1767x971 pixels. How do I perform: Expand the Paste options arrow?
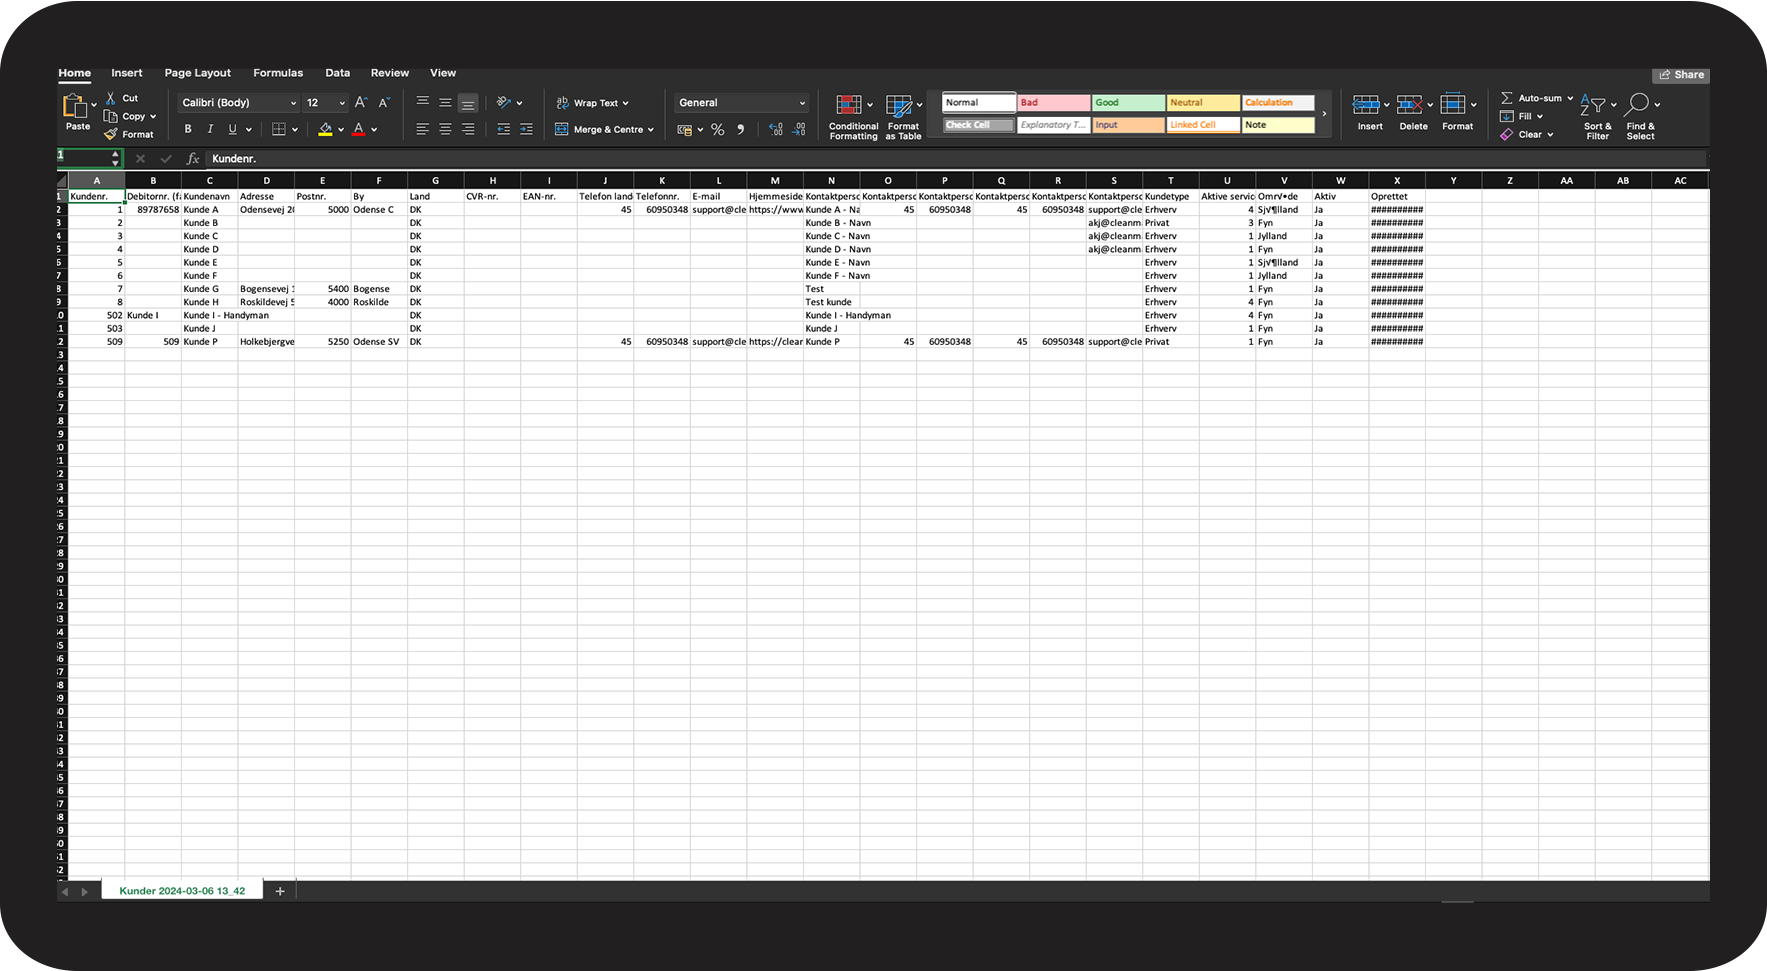coord(94,105)
